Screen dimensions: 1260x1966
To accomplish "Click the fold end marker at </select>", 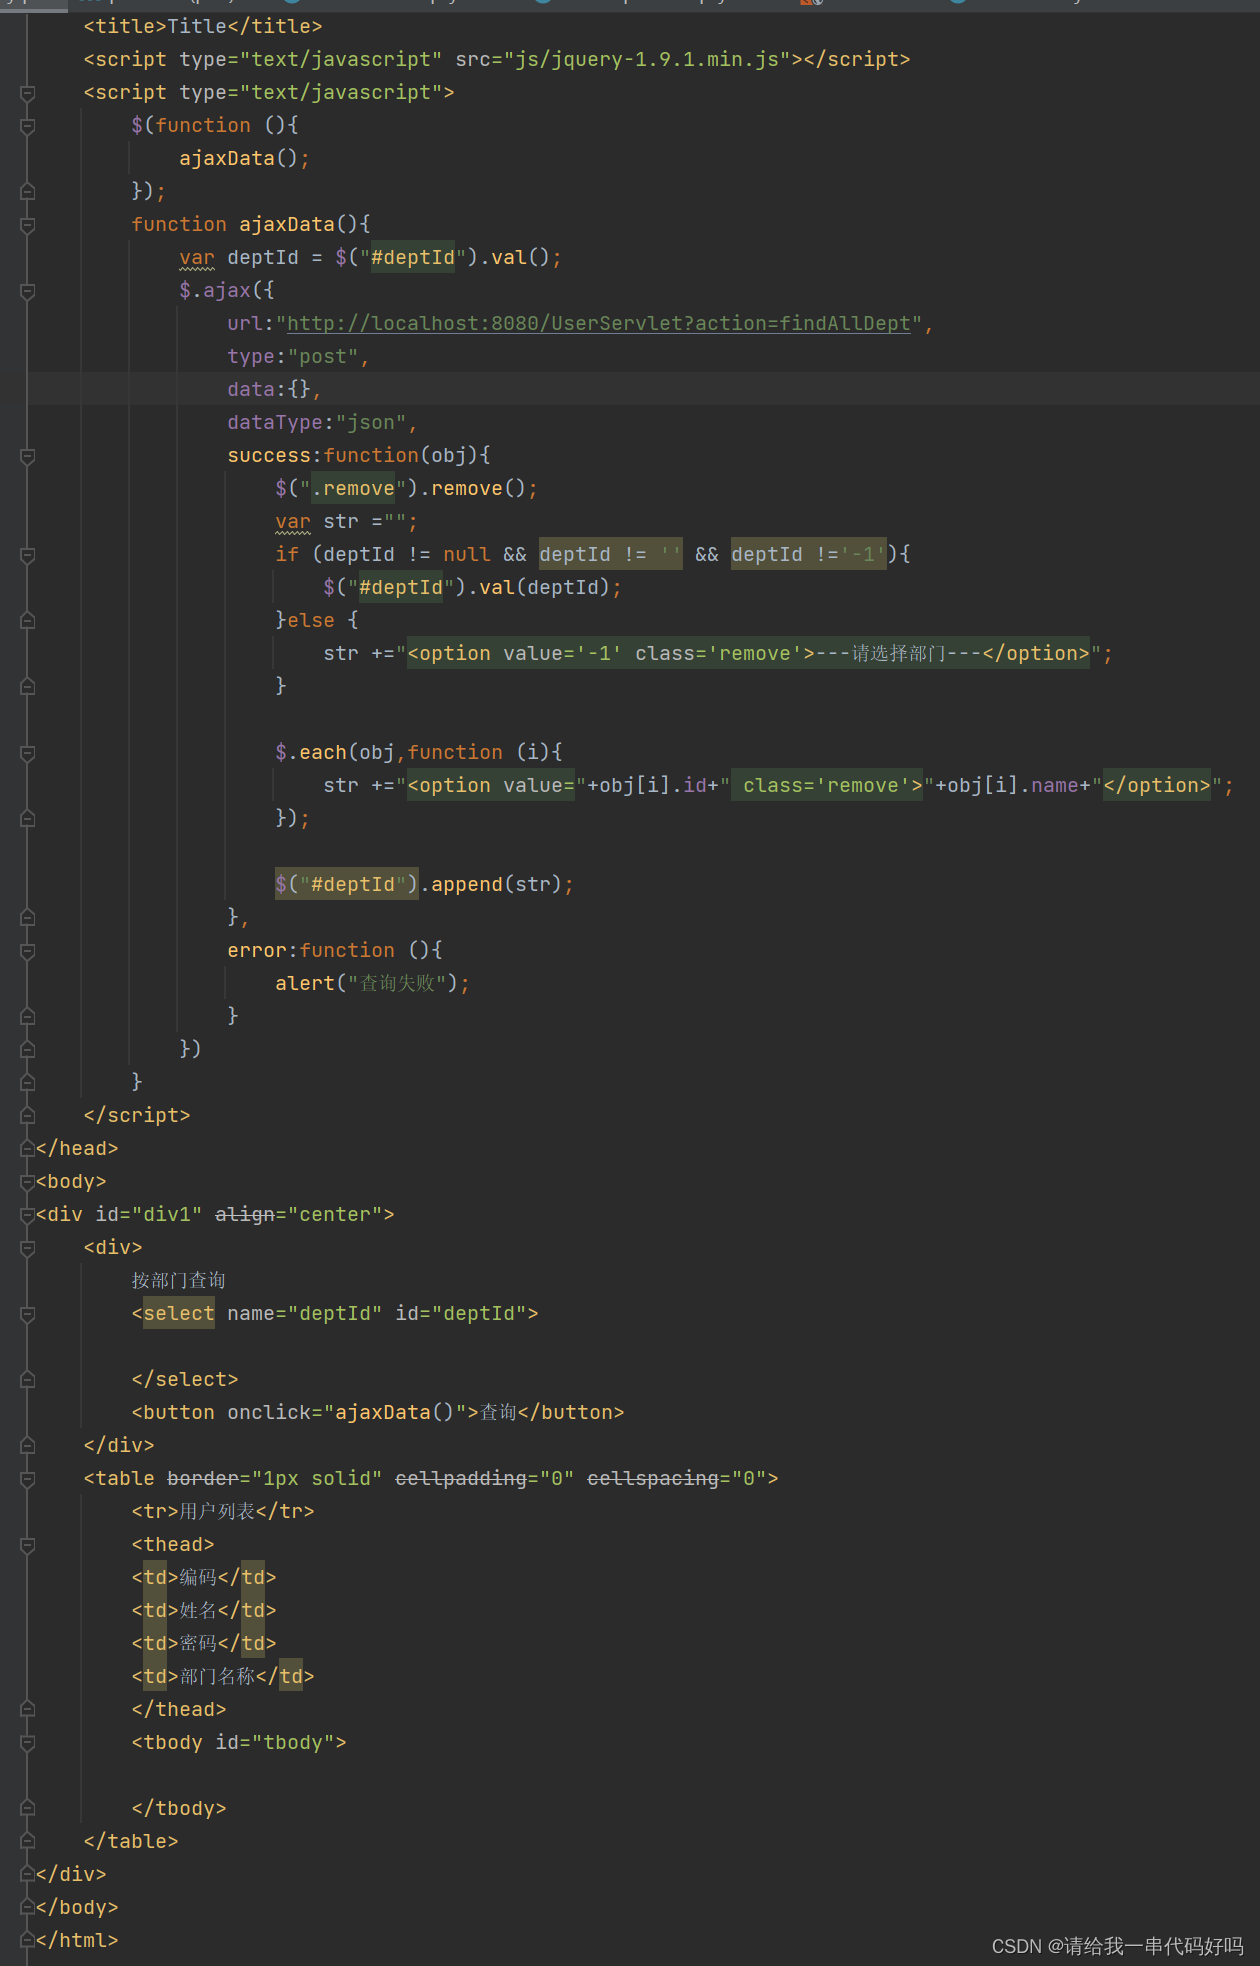I will pyautogui.click(x=28, y=1380).
